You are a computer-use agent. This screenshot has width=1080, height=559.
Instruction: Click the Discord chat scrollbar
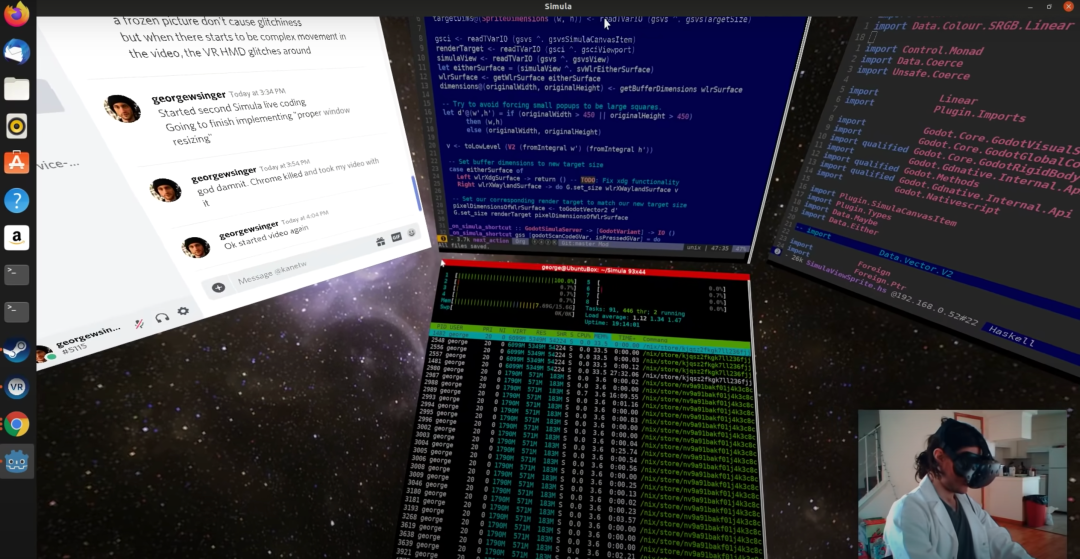(415, 194)
